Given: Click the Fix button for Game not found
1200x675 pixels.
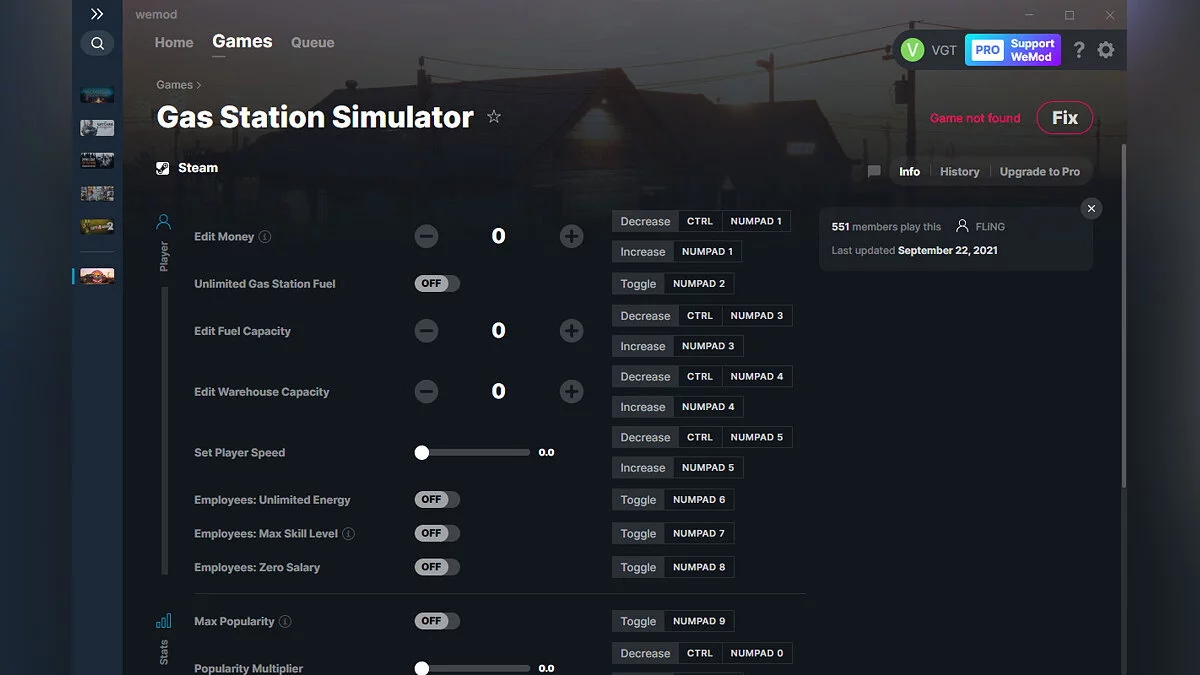Looking at the screenshot, I should [1064, 117].
